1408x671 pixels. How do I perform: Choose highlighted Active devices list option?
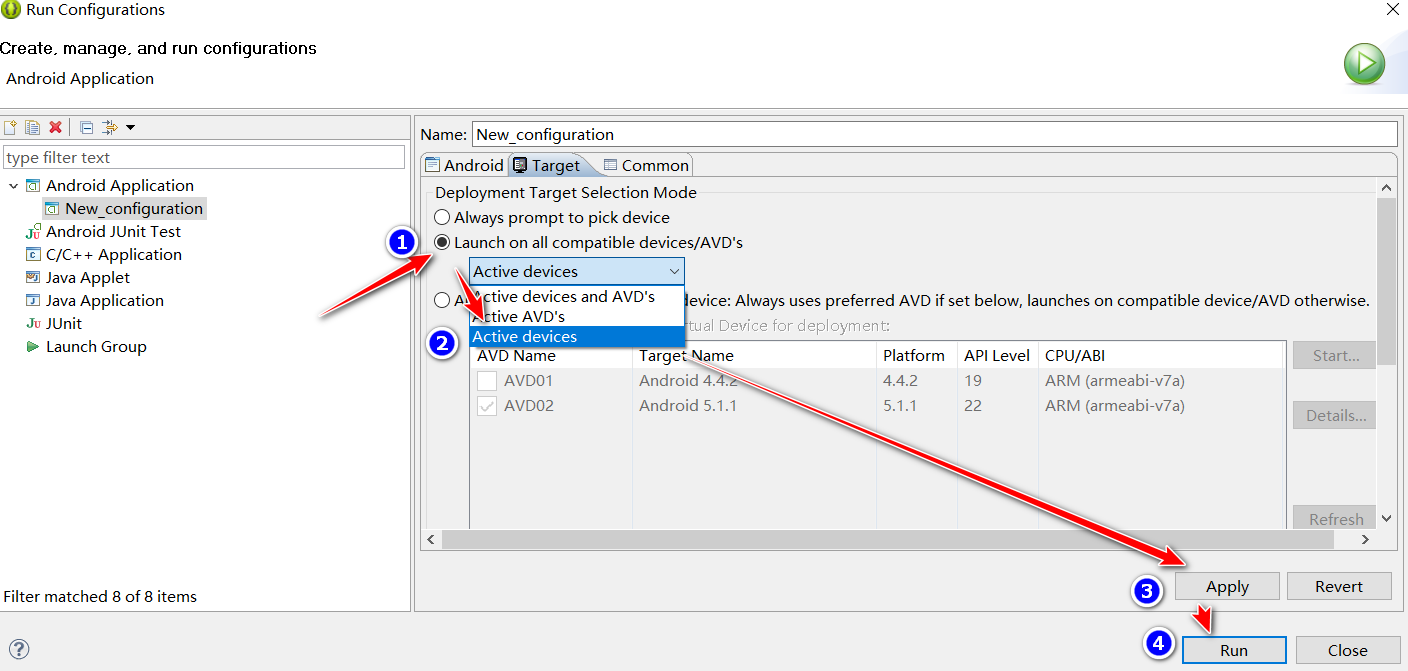point(577,337)
